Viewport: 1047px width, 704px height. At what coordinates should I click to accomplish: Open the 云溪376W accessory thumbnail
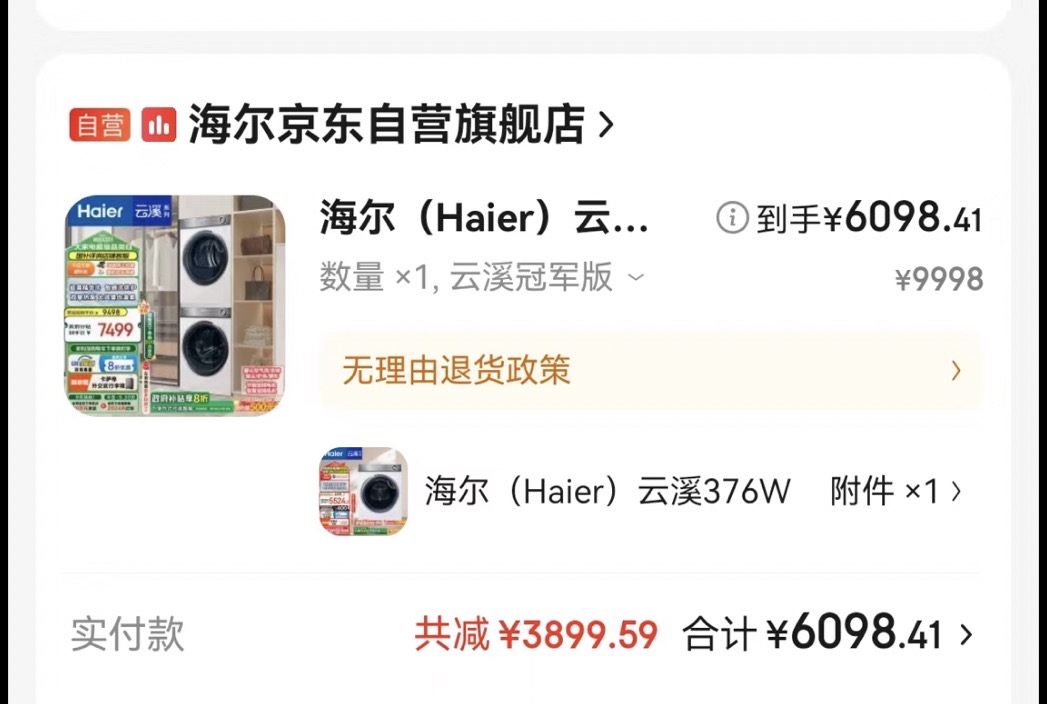(364, 491)
